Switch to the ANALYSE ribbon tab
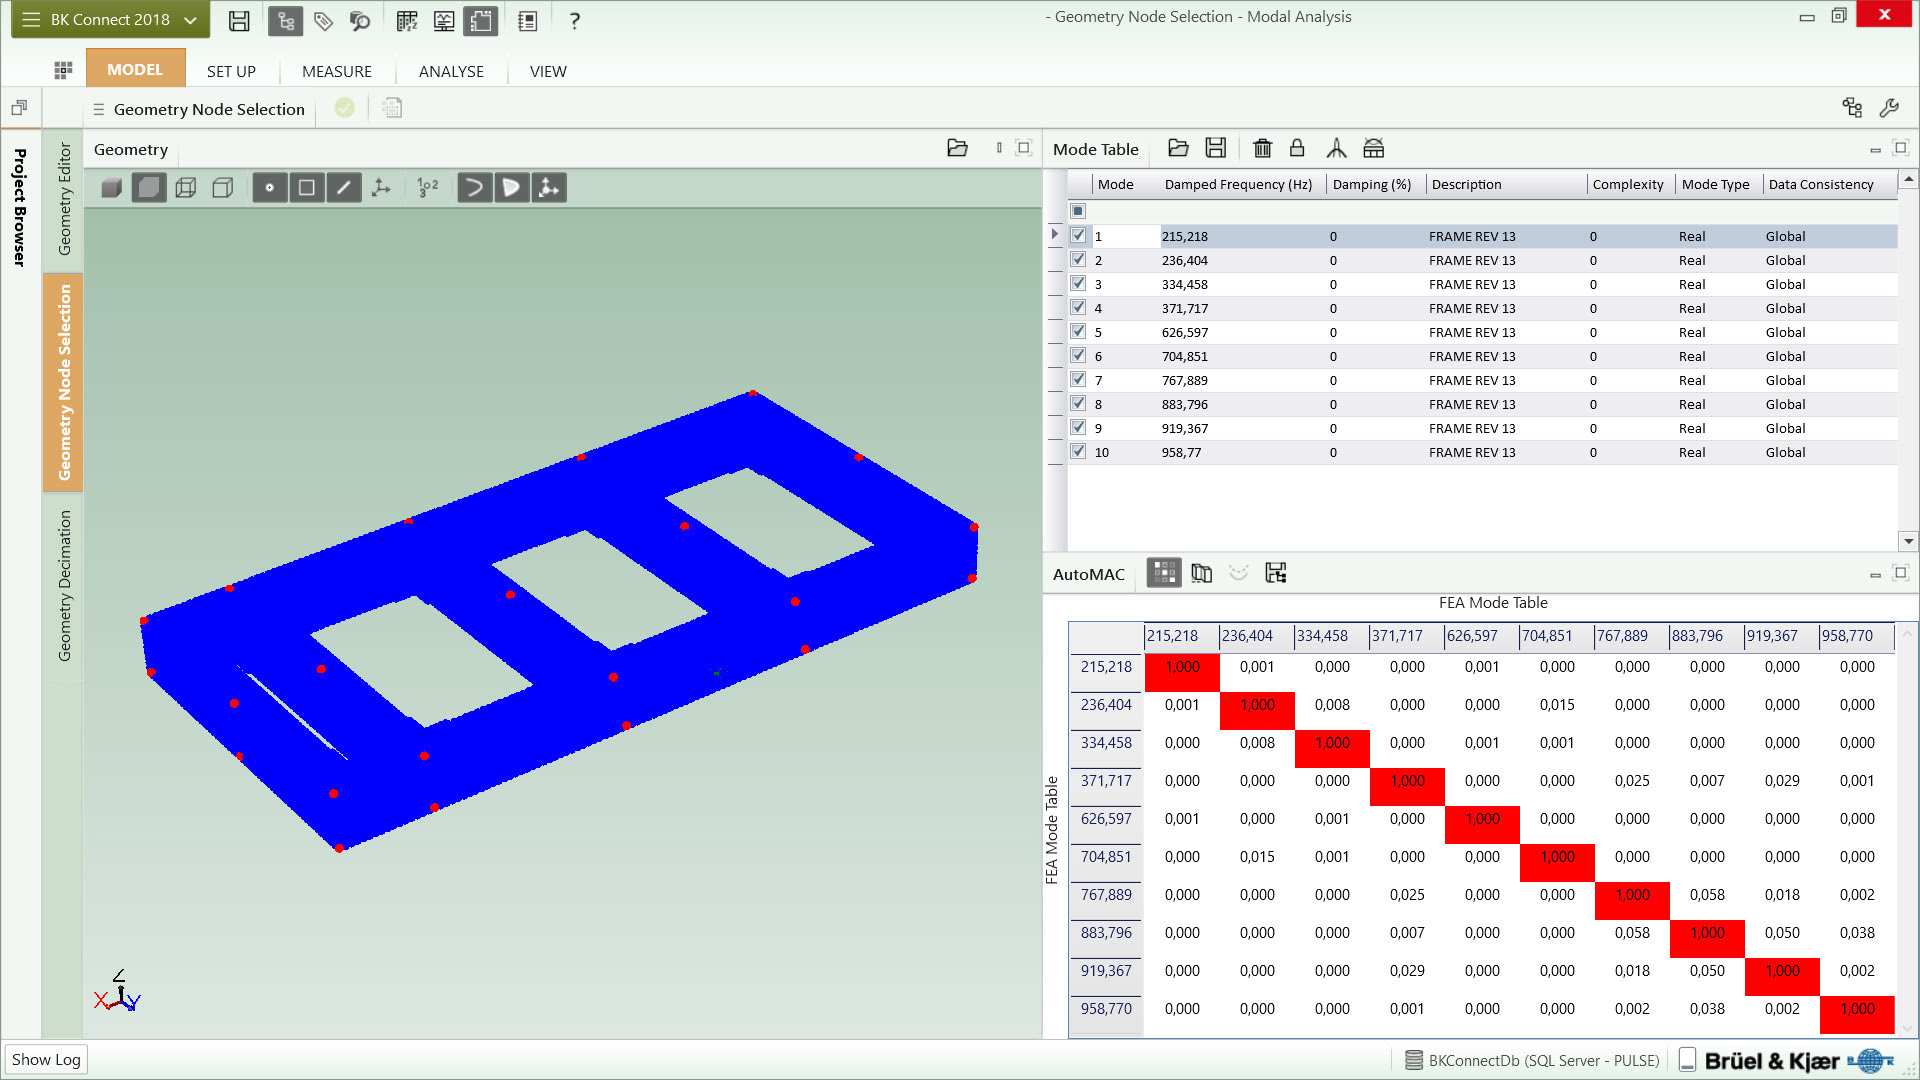The image size is (1920, 1080). coord(451,71)
